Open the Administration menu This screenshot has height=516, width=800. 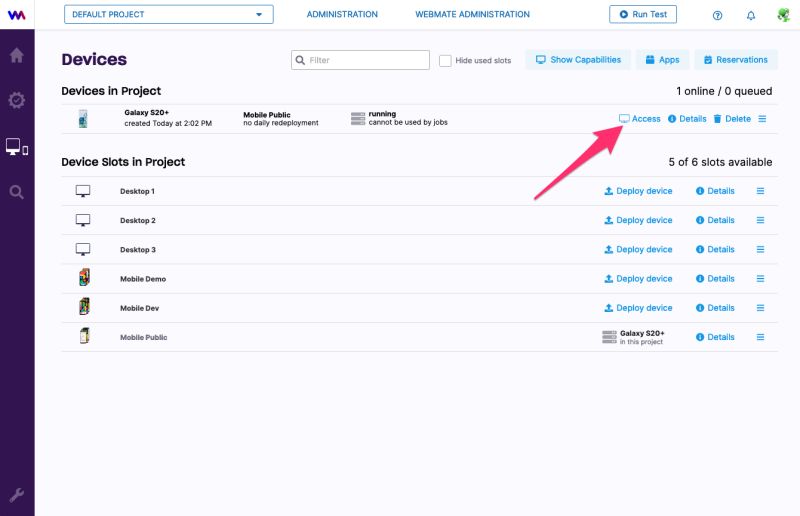click(x=342, y=14)
